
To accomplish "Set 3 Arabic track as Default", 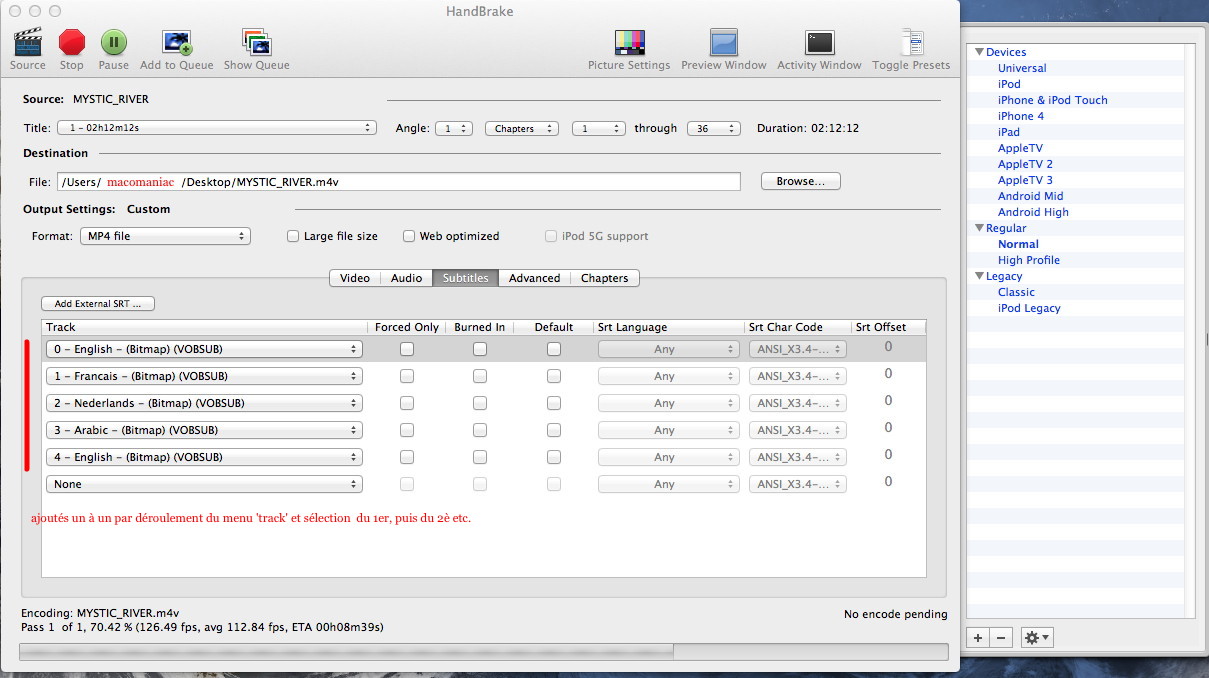I will coord(554,430).
